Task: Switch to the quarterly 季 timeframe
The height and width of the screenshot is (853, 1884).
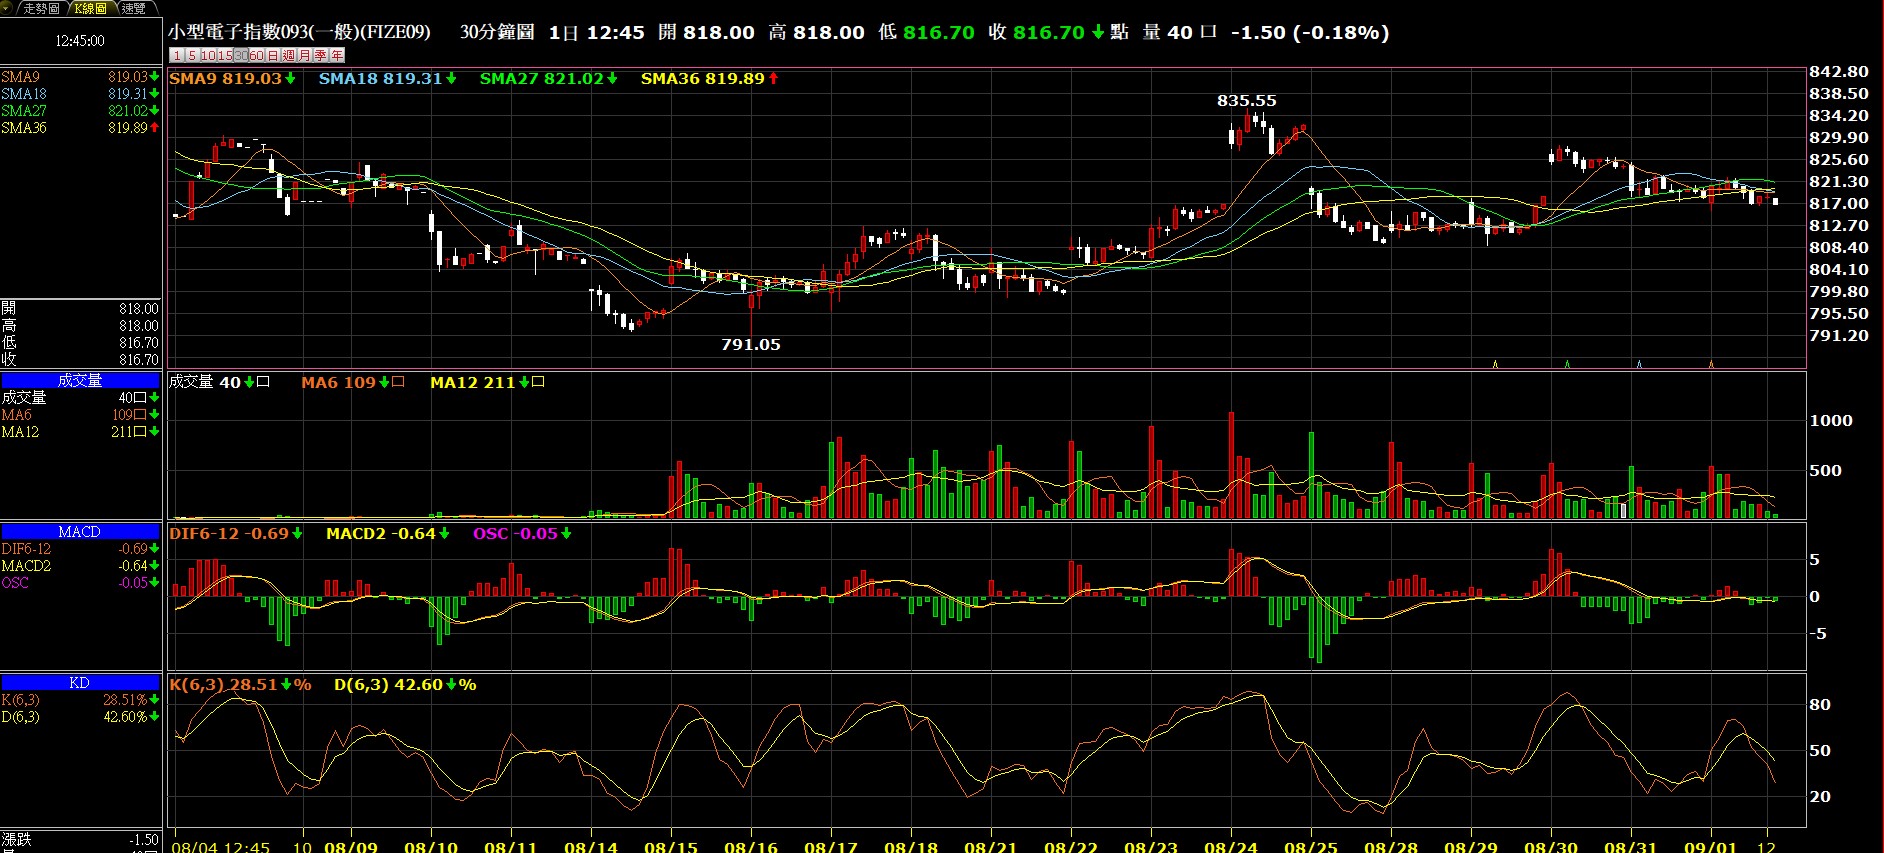Action: (x=320, y=55)
